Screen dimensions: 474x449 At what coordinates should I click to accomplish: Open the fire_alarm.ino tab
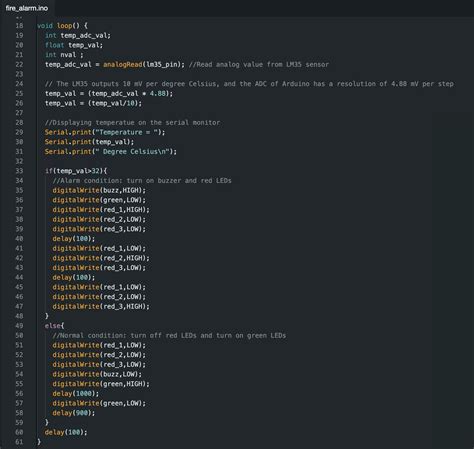[27, 8]
